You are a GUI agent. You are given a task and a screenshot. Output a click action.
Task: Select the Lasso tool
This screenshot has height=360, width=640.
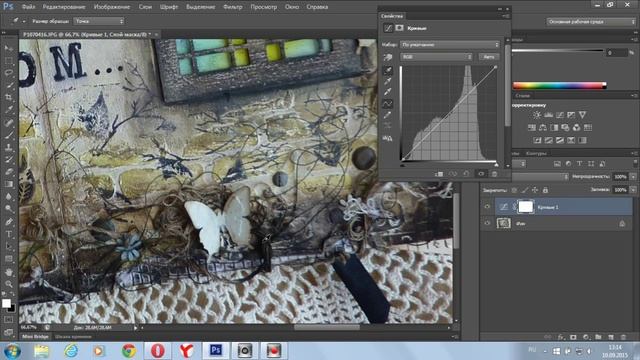pos(9,73)
